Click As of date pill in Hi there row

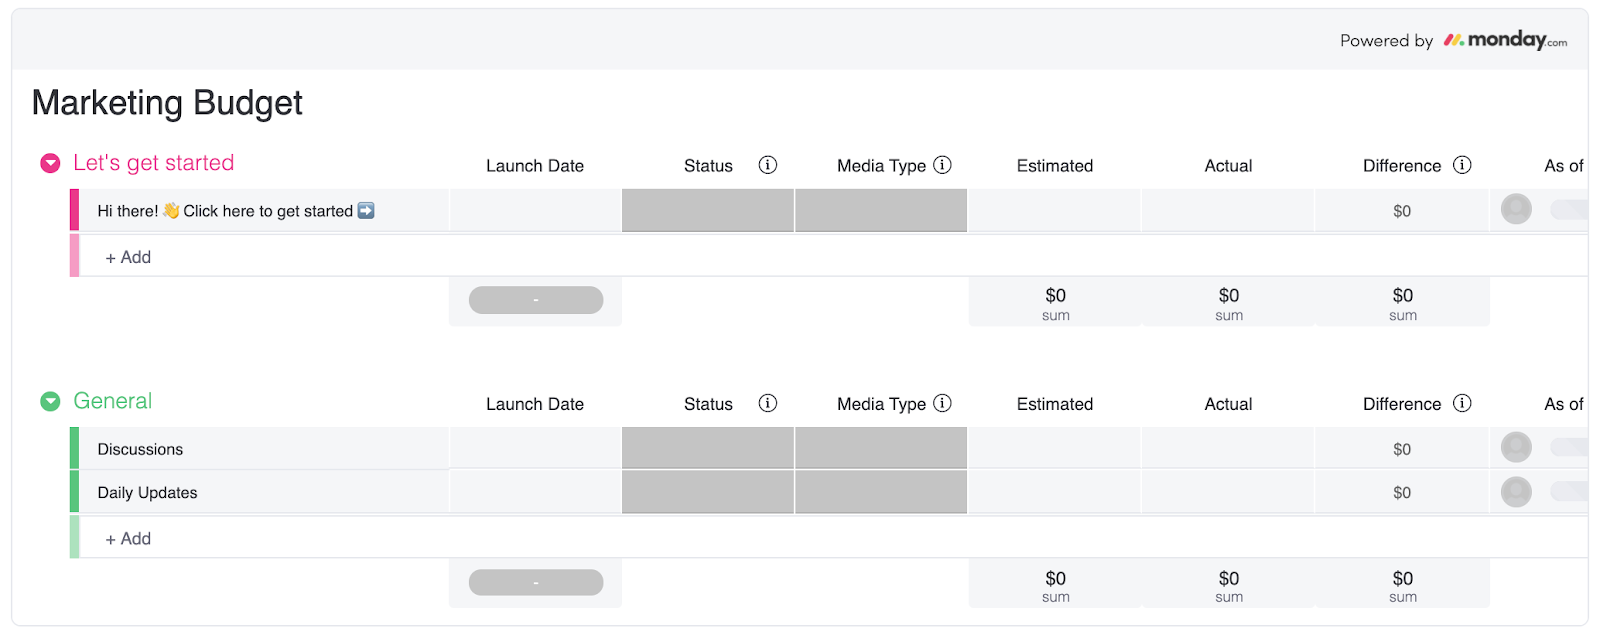click(1569, 209)
